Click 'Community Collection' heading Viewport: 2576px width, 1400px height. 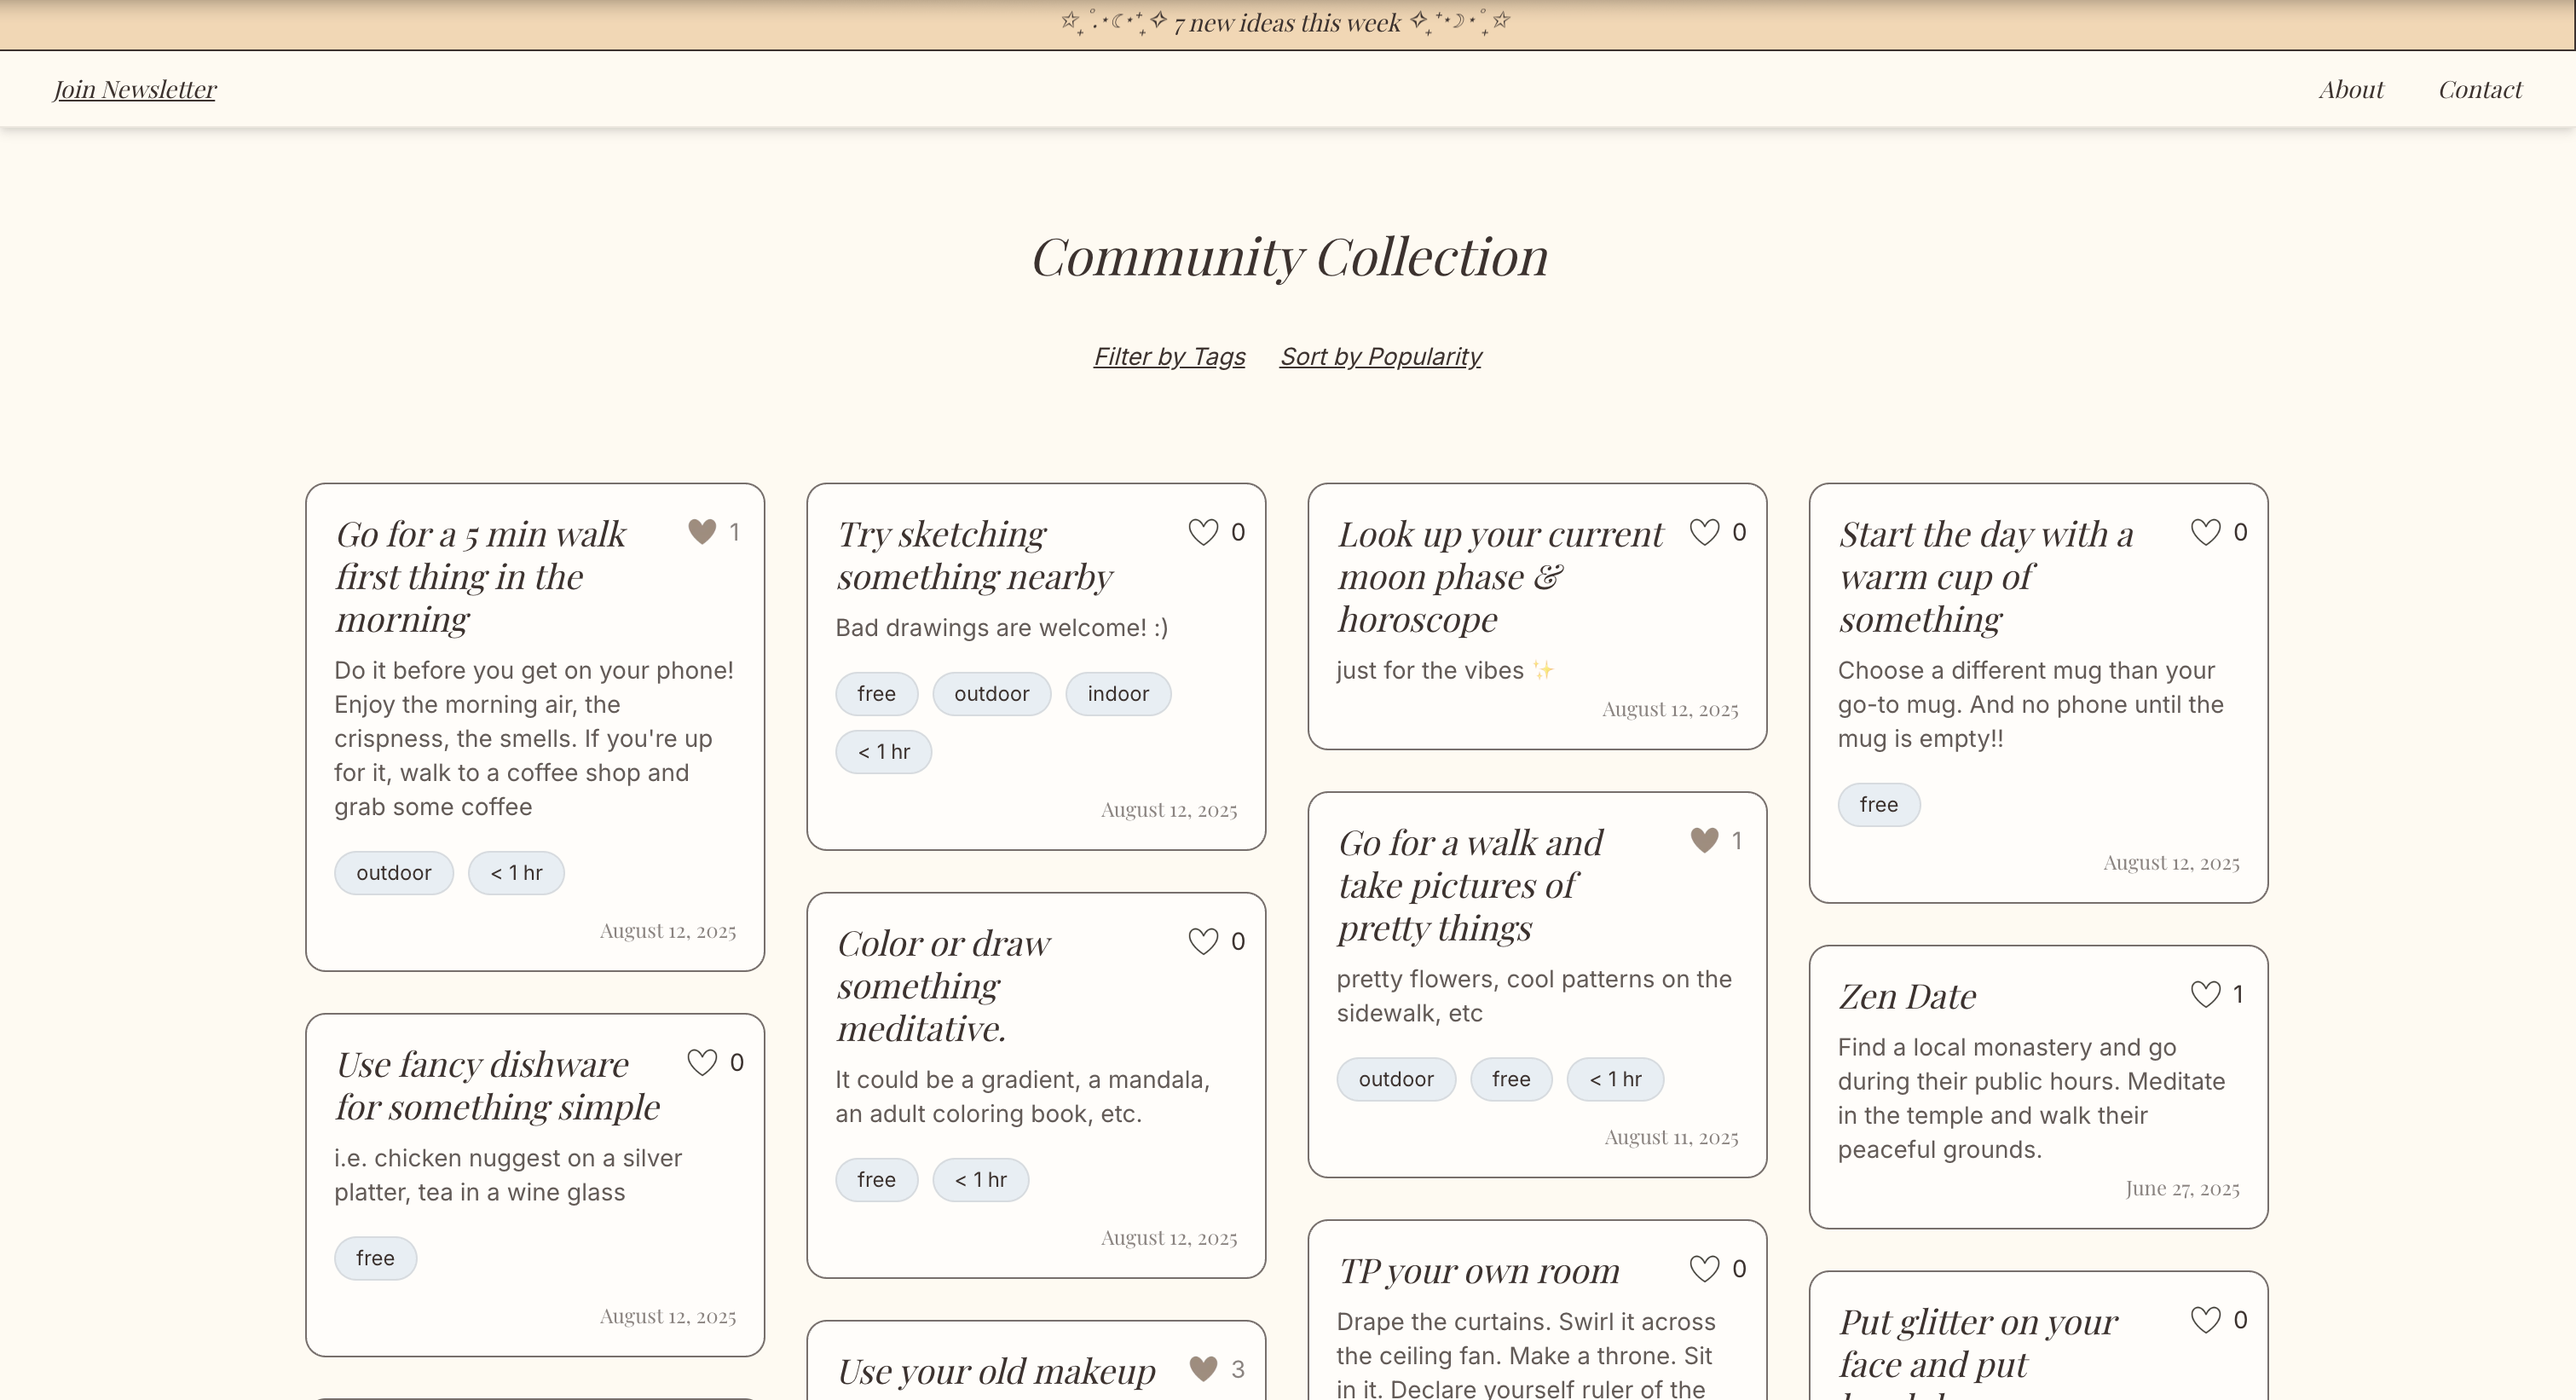point(1290,257)
